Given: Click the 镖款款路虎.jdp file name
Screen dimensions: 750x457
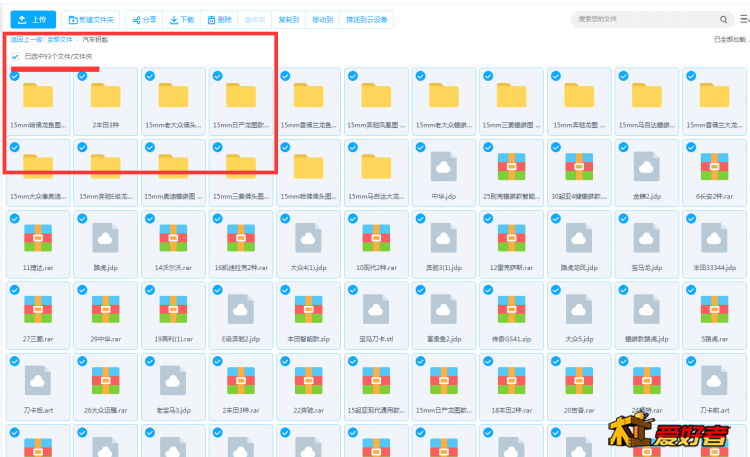Looking at the screenshot, I should pos(647,339).
